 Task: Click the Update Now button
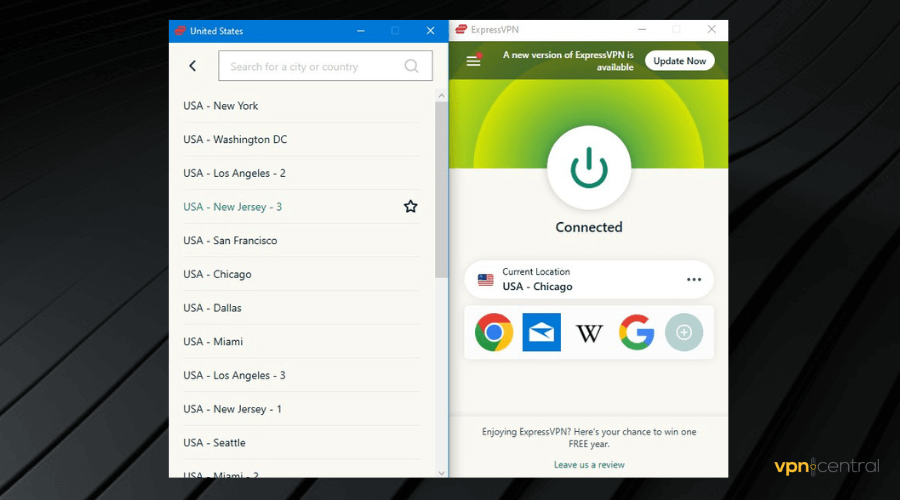pos(679,61)
